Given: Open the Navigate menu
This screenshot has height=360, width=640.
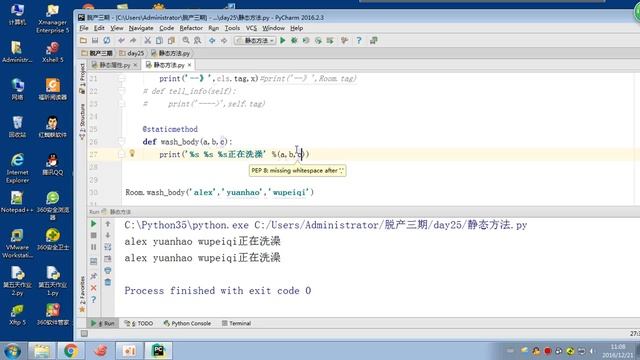Looking at the screenshot, I should click(141, 28).
